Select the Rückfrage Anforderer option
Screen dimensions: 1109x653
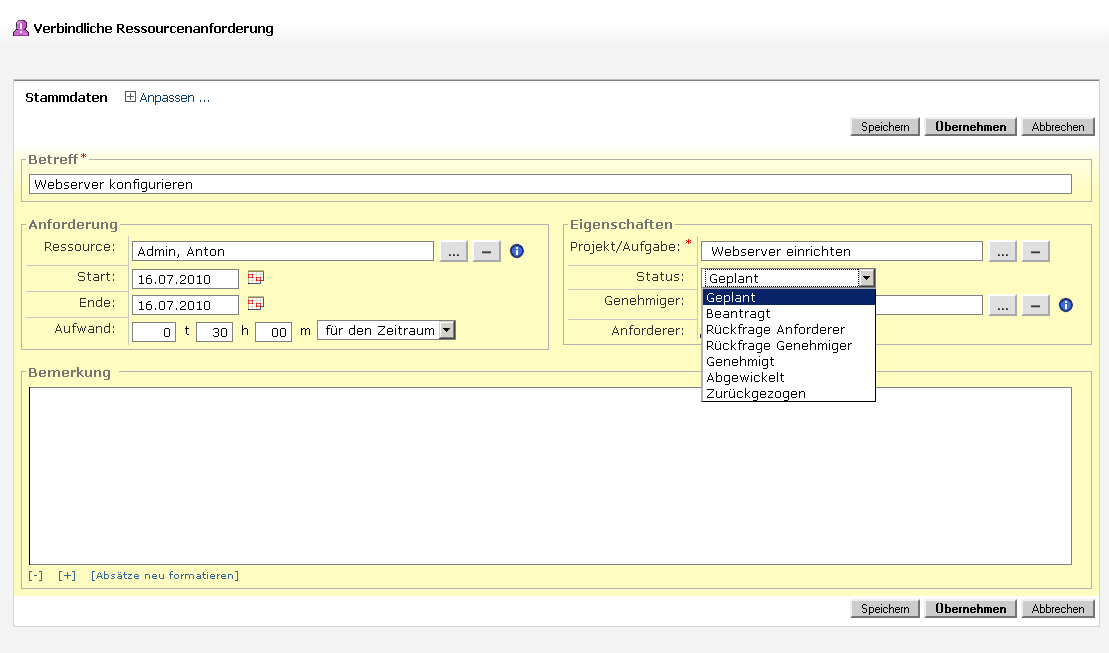point(789,330)
